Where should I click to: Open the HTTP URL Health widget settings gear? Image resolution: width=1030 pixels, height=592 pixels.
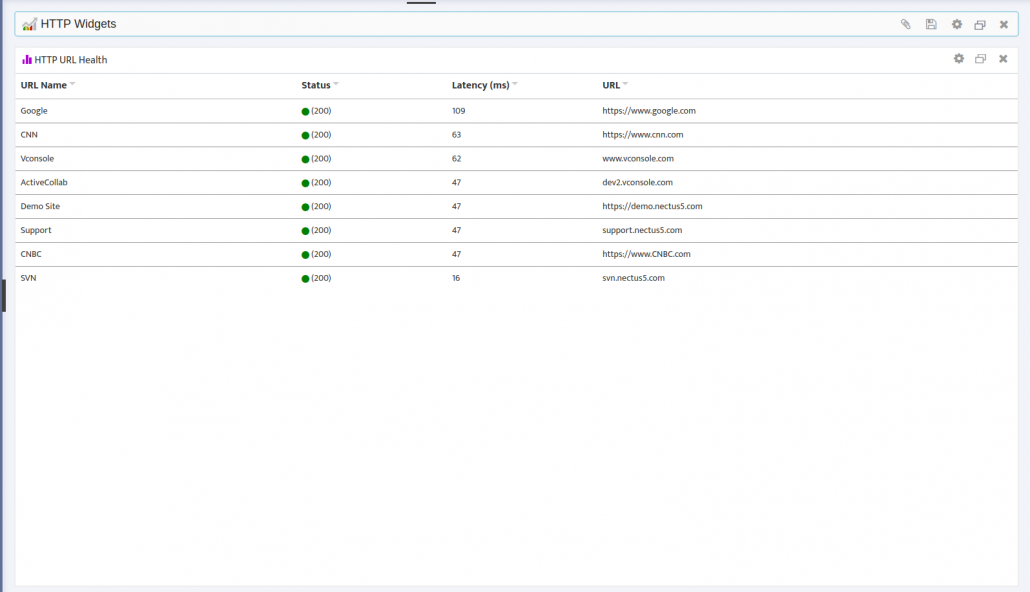point(959,58)
